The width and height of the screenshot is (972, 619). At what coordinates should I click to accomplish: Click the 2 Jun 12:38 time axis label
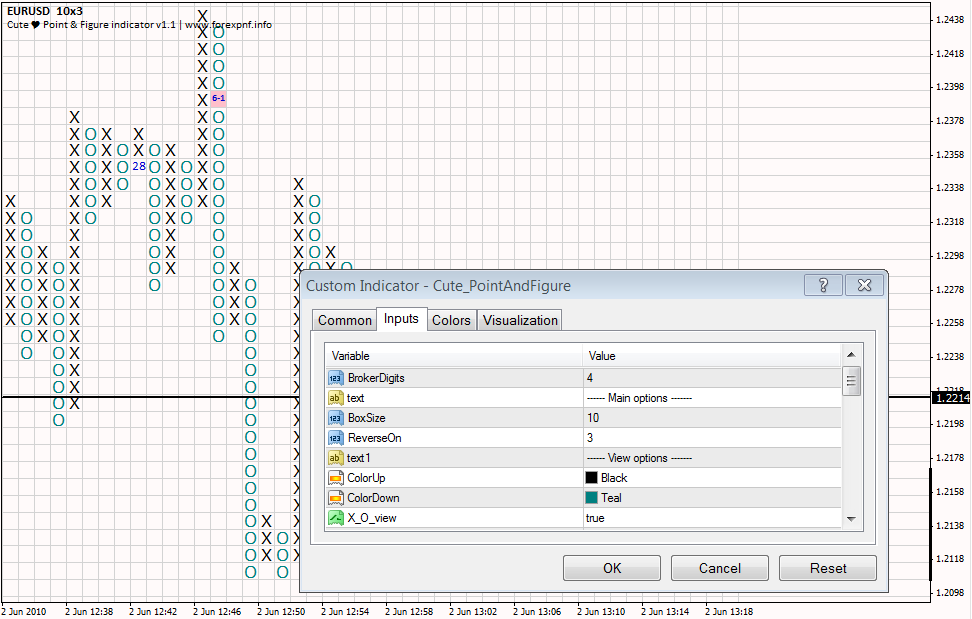[89, 612]
